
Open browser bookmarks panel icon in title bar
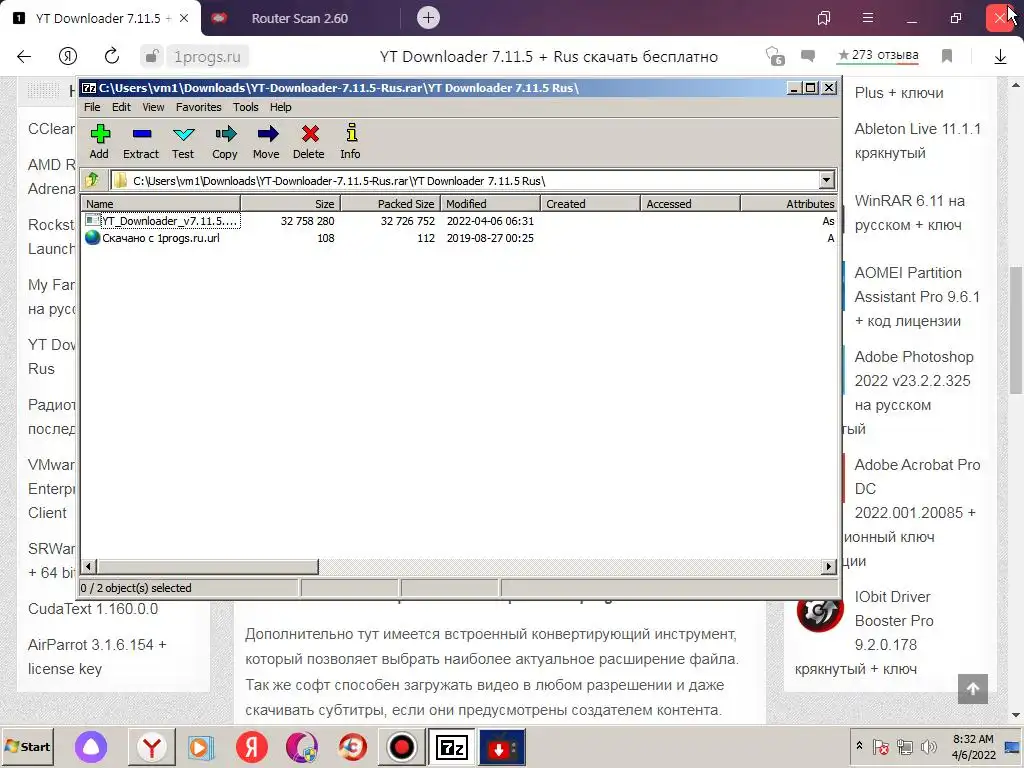(824, 18)
